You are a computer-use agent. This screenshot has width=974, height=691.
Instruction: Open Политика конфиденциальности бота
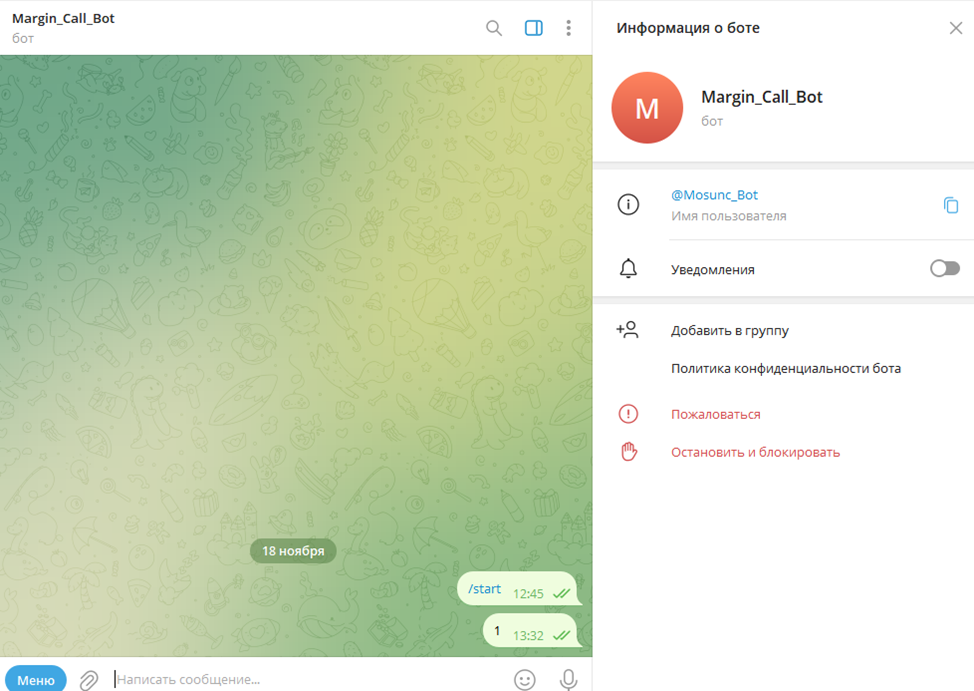pos(786,368)
